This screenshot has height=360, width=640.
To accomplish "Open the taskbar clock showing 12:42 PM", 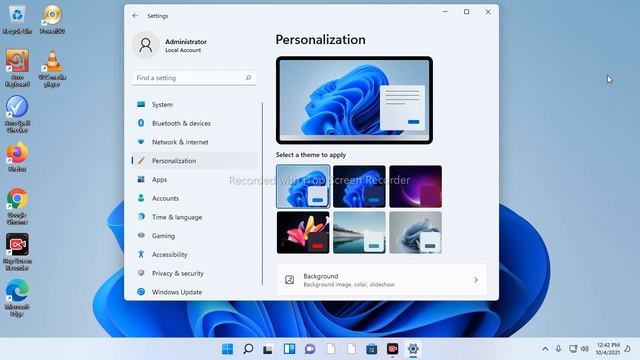I will 607,349.
